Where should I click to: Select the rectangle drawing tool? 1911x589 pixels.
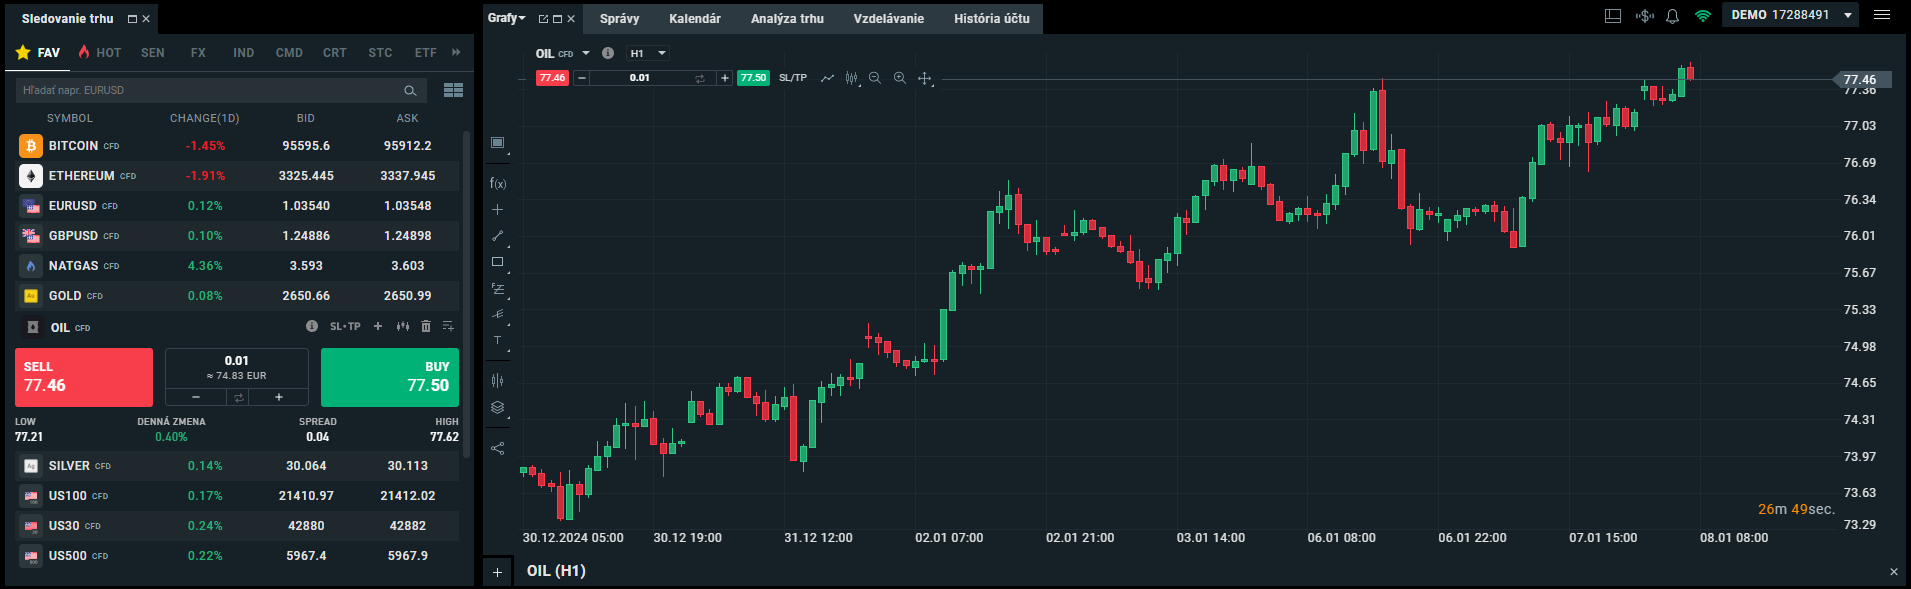(497, 262)
